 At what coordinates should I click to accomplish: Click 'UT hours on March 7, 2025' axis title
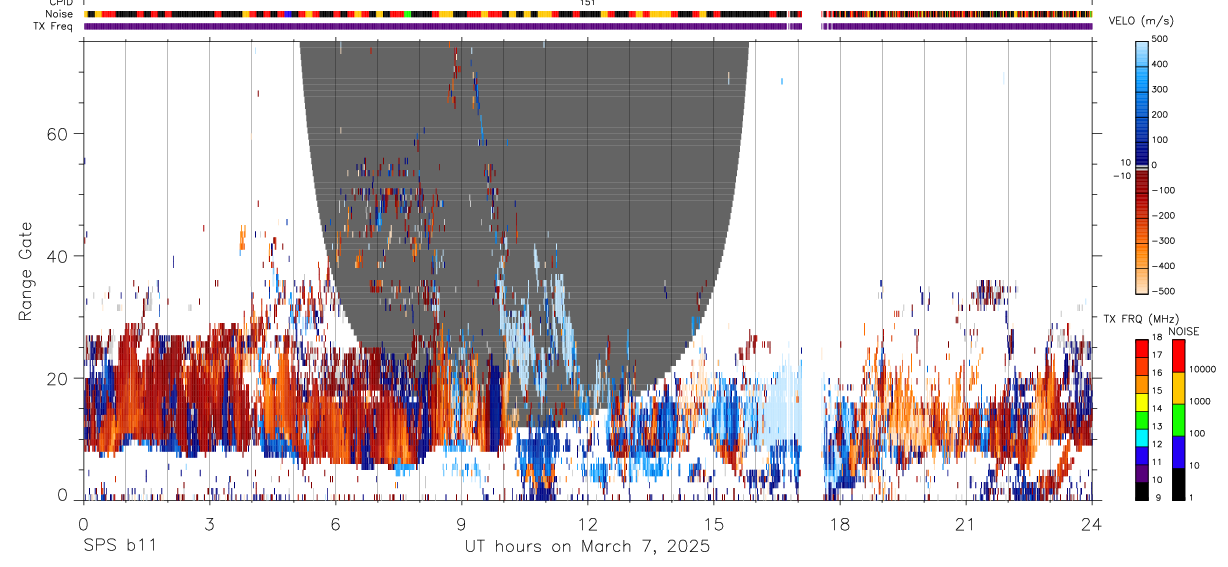click(587, 547)
